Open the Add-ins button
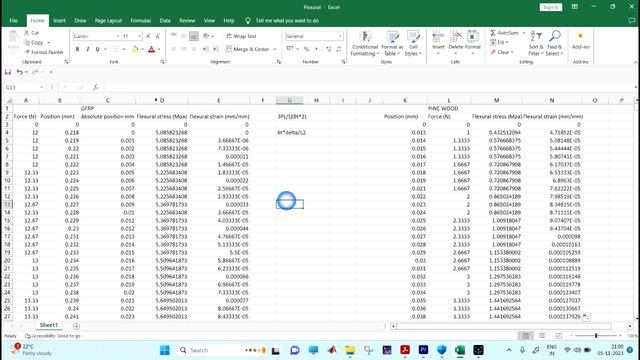This screenshot has height=360, width=640. [x=580, y=41]
